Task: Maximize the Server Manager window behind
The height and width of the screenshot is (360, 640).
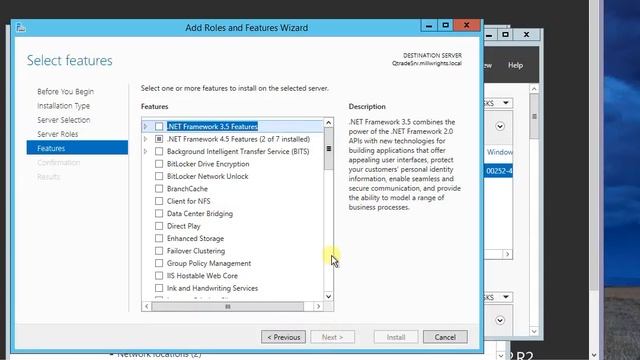Action: coord(505,35)
